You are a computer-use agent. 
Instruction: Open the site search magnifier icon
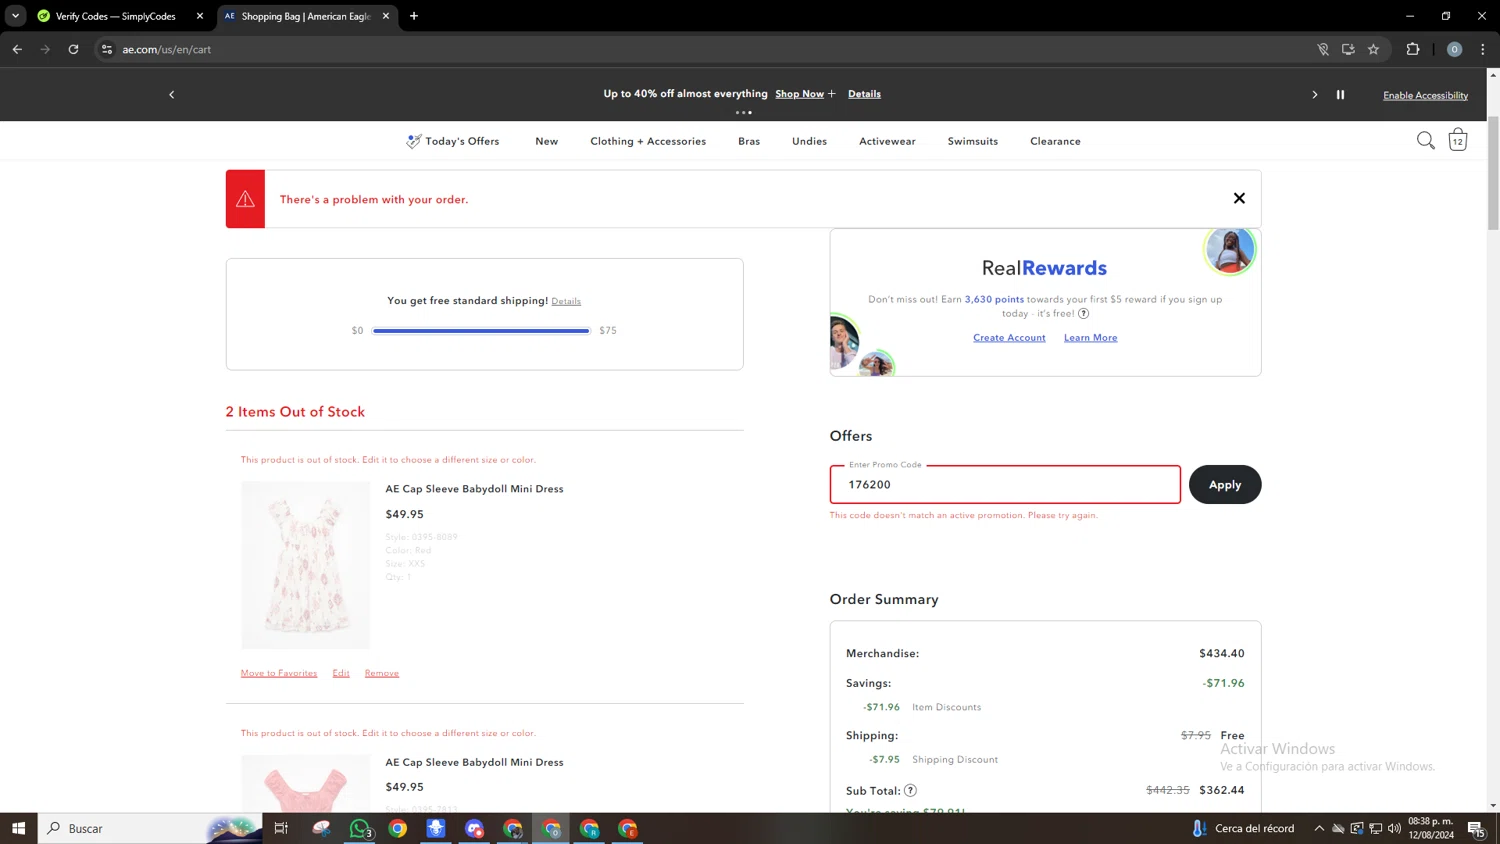click(1425, 141)
